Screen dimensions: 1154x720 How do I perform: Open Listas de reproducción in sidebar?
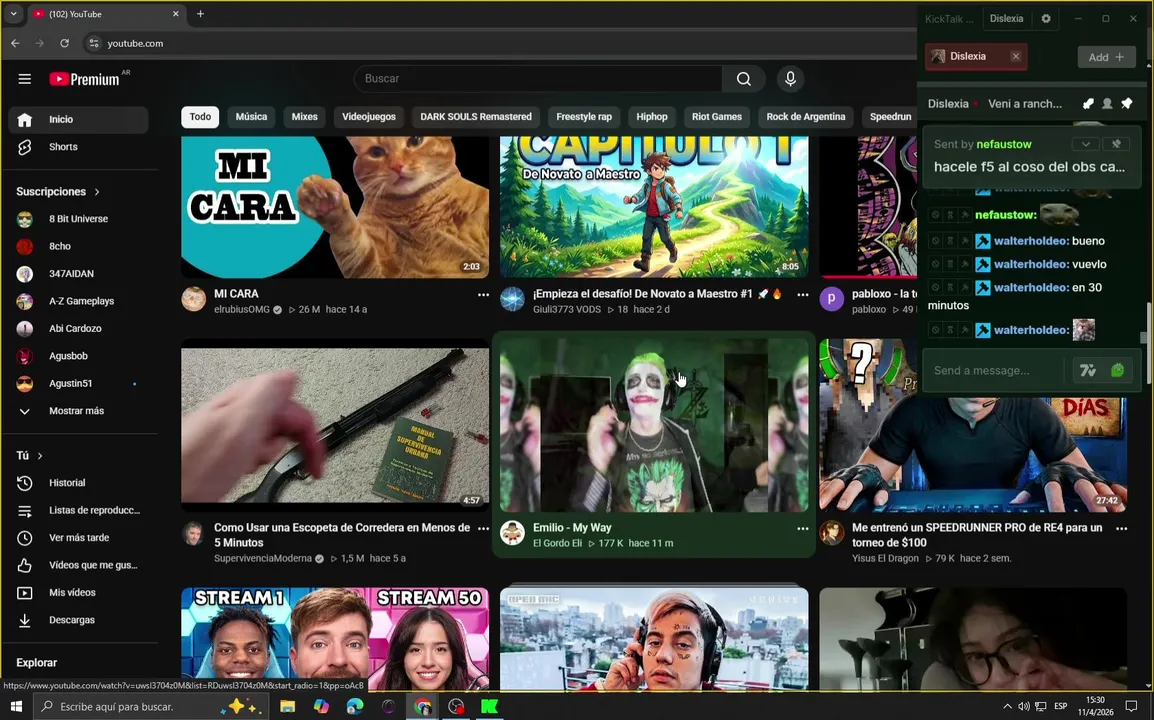coord(78,510)
